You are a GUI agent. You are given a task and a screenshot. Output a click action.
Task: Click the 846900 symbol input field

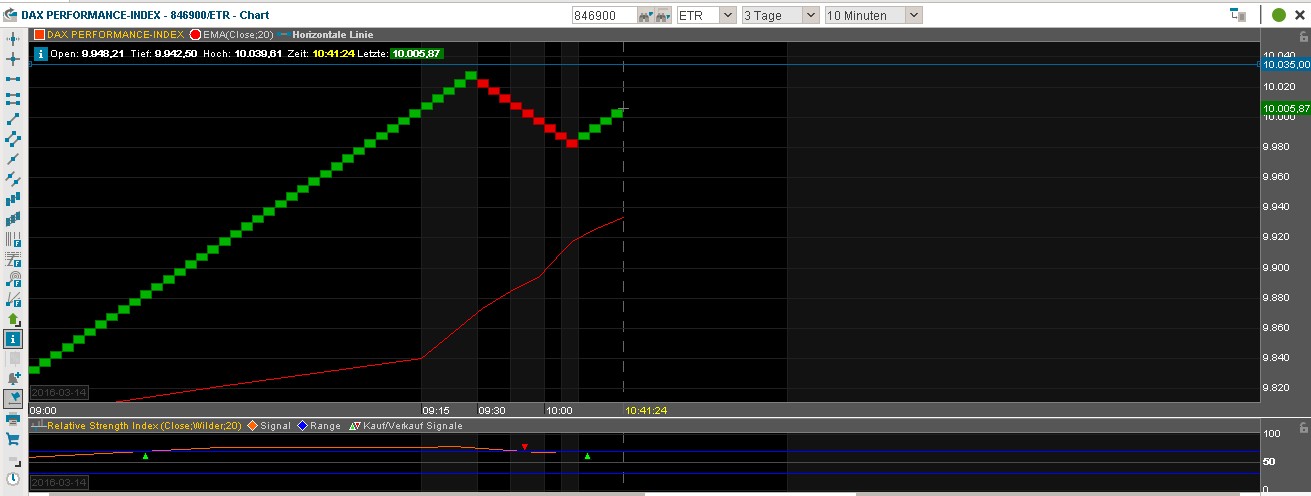coord(605,15)
